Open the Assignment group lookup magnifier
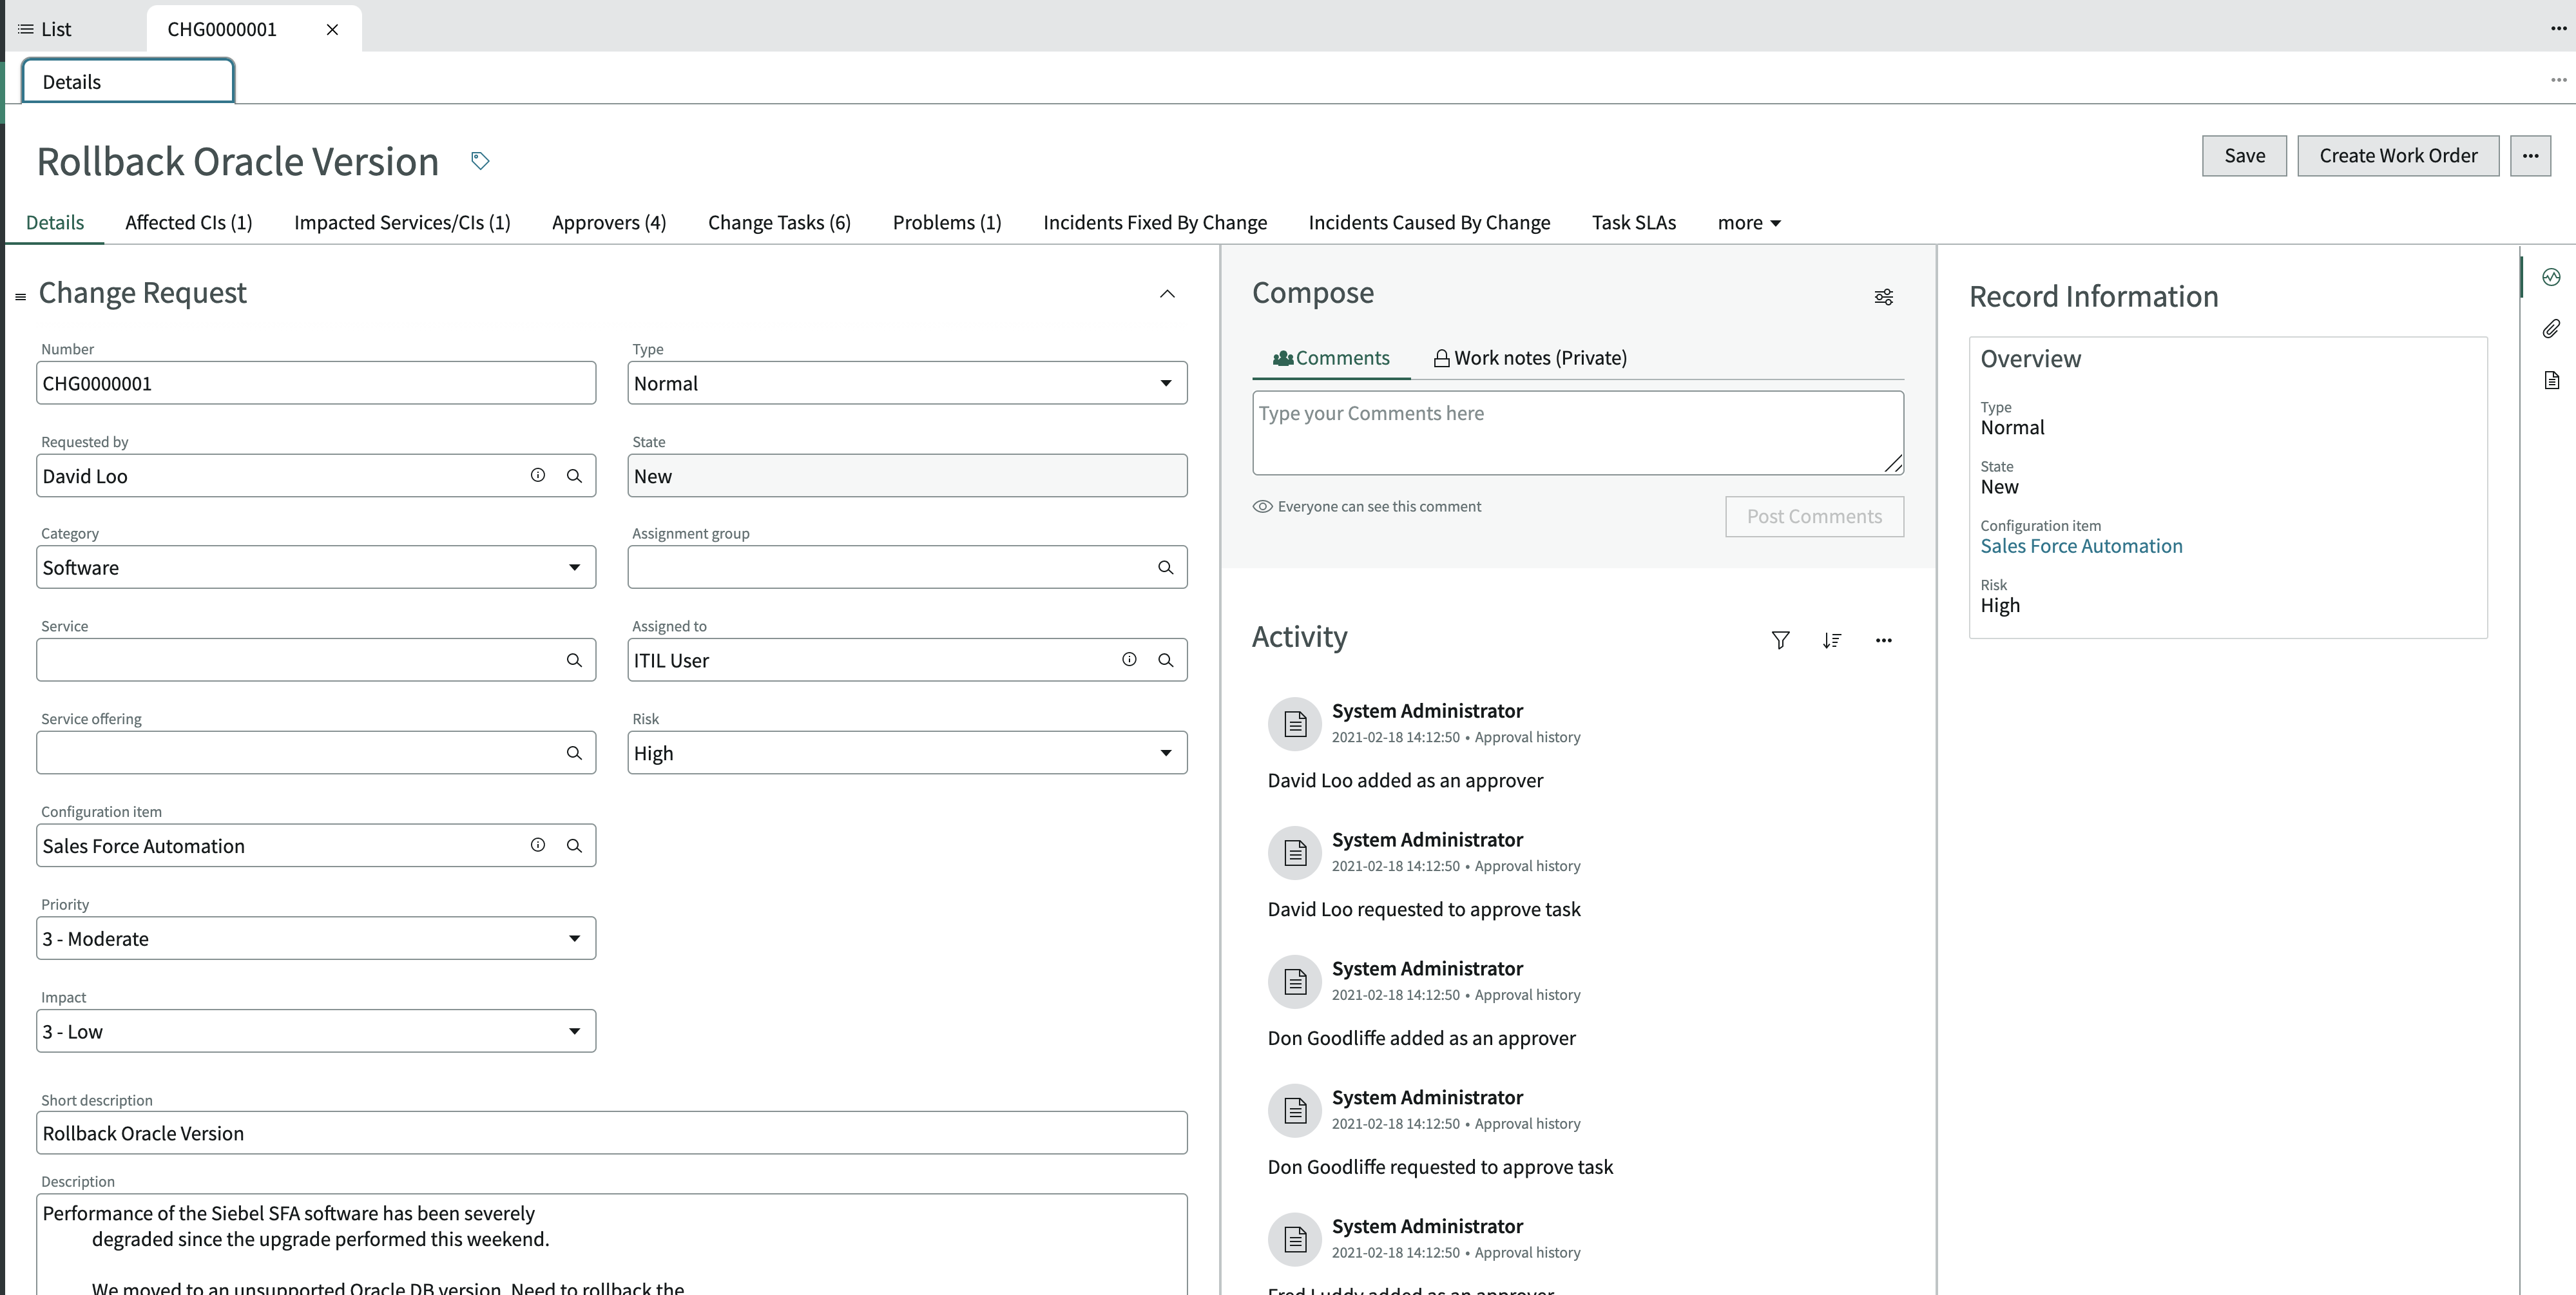Viewport: 2576px width, 1295px height. (x=1165, y=567)
